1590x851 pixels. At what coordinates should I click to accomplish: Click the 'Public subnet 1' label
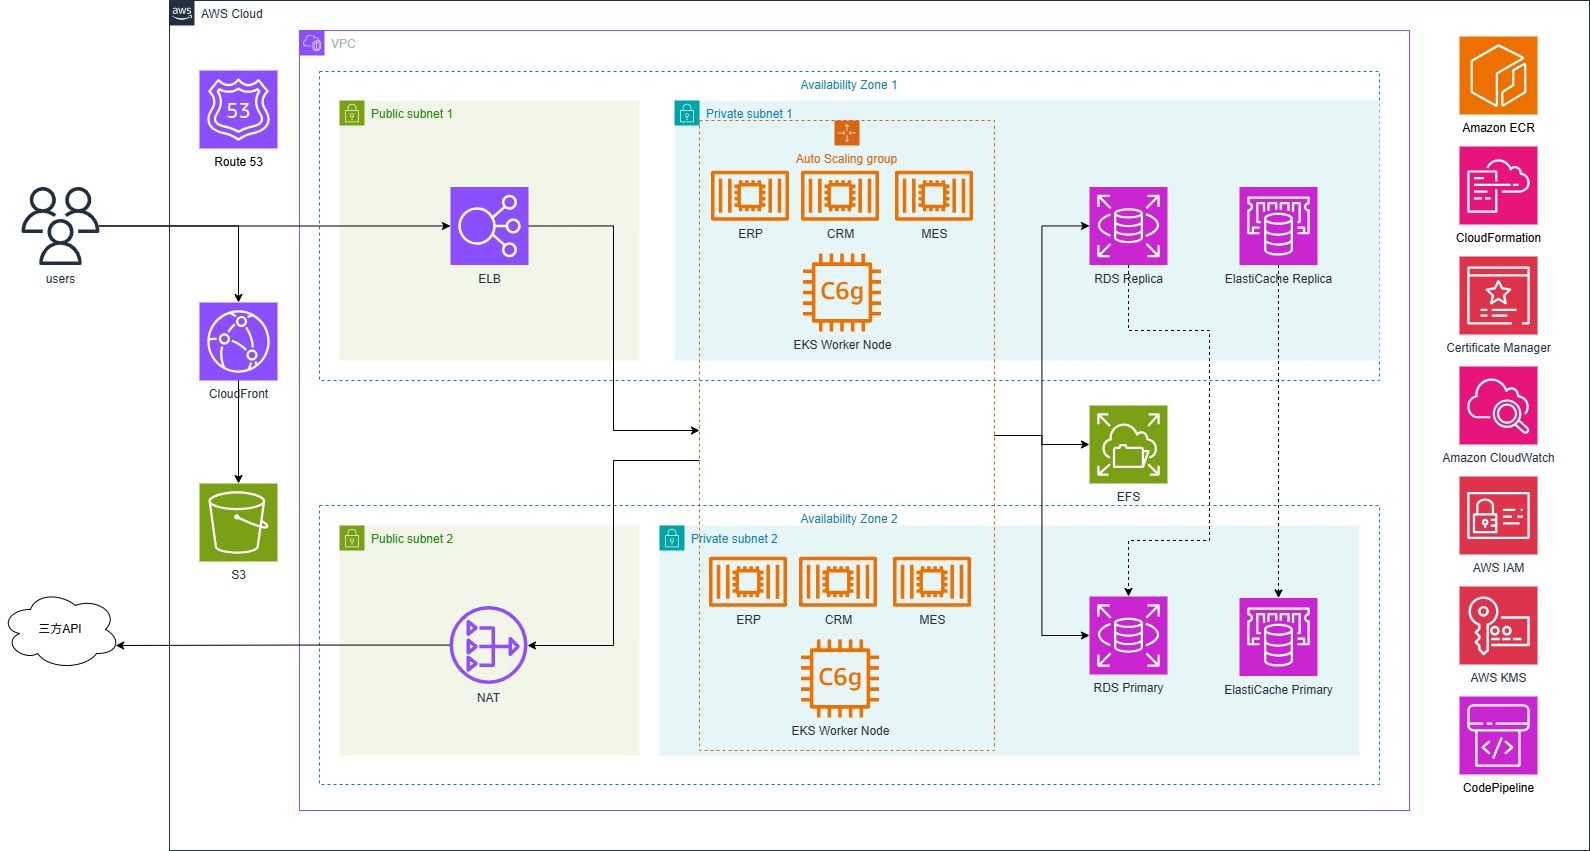[412, 114]
